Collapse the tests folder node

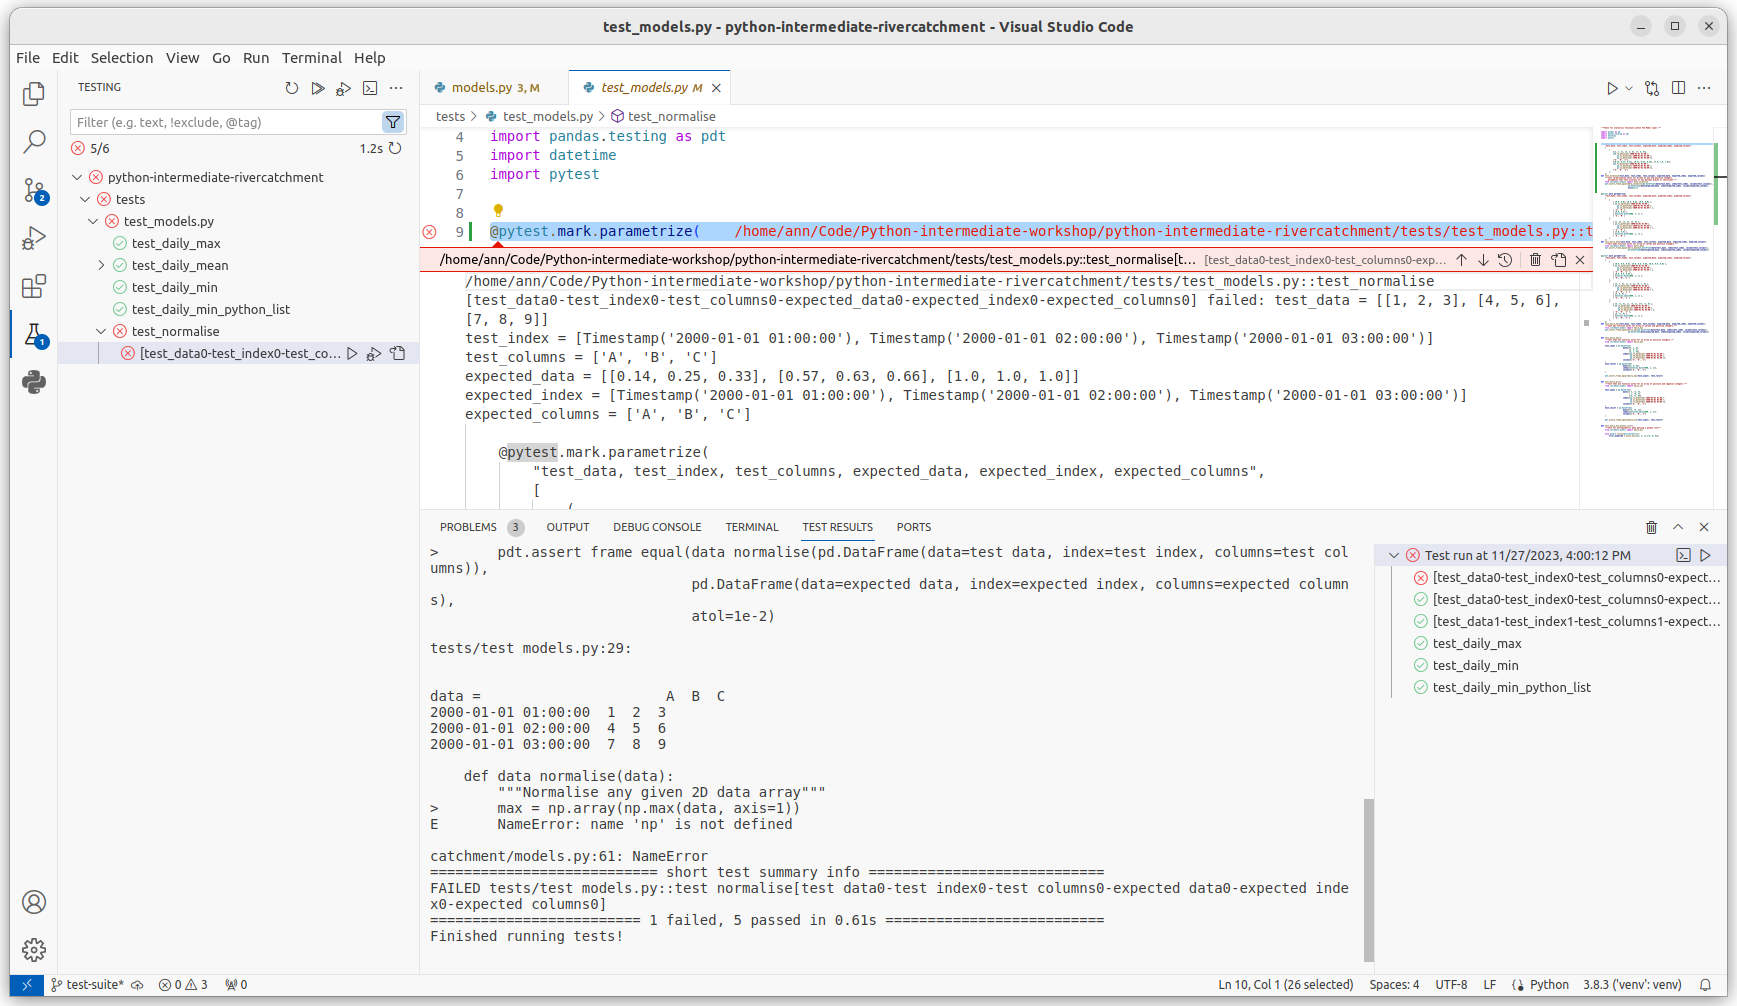(85, 199)
